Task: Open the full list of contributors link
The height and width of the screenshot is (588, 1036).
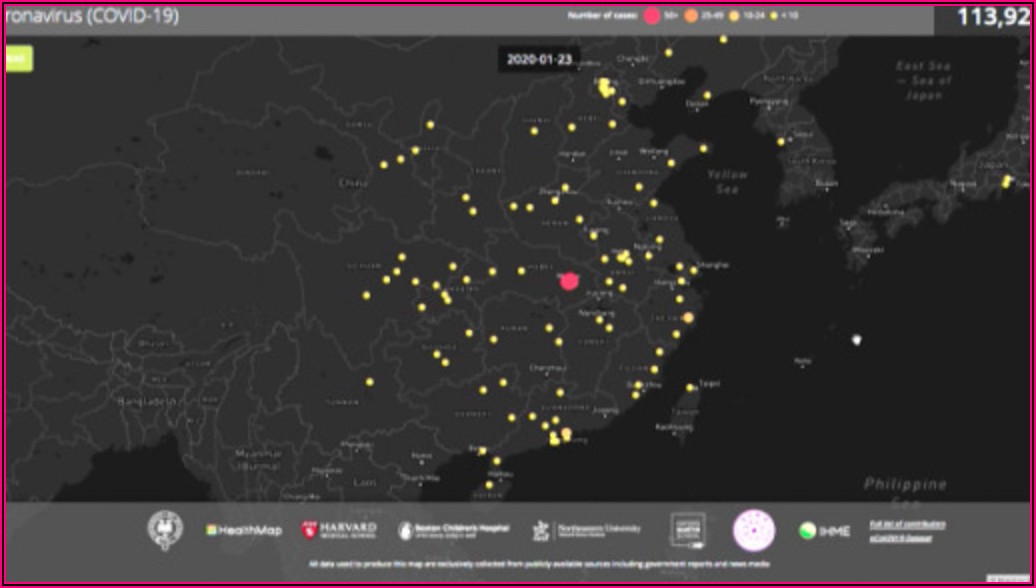Action: (906, 525)
